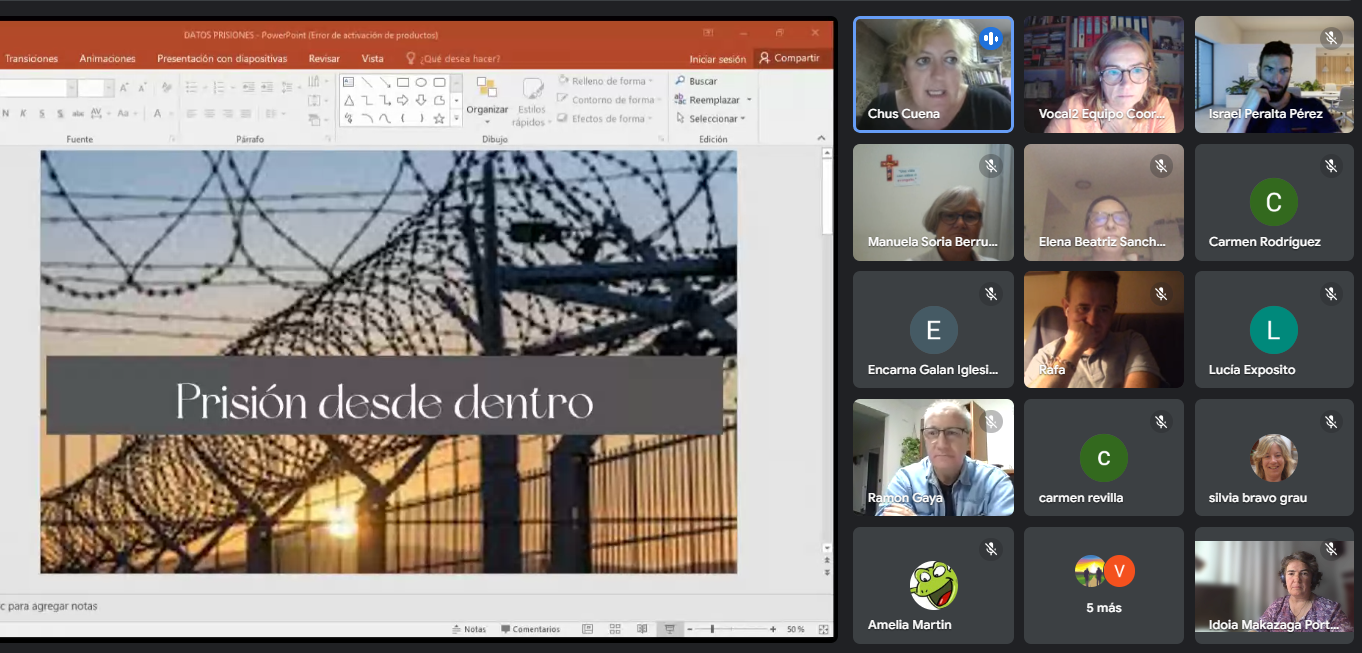
Task: Switch to the Revisar tab
Action: 324,58
